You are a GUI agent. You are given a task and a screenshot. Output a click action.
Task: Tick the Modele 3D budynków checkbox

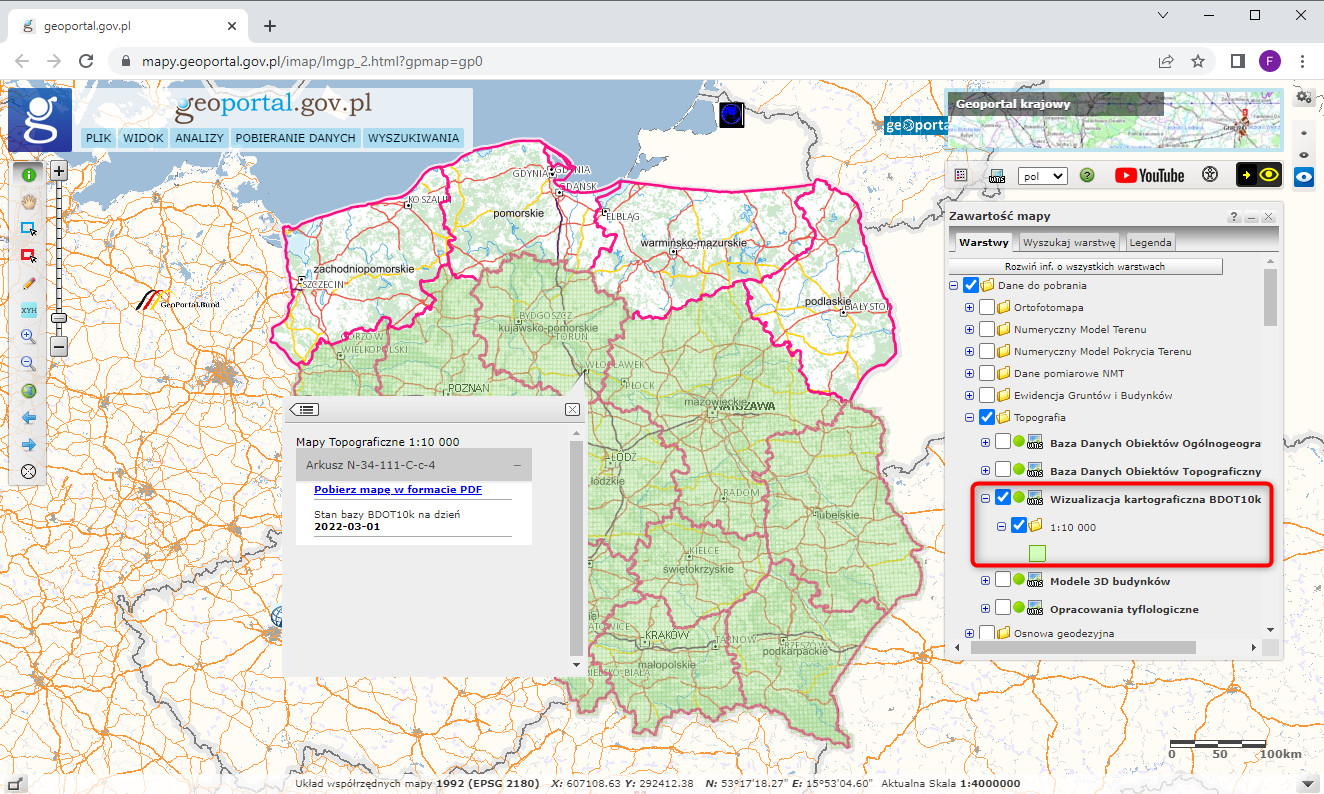click(x=1003, y=580)
